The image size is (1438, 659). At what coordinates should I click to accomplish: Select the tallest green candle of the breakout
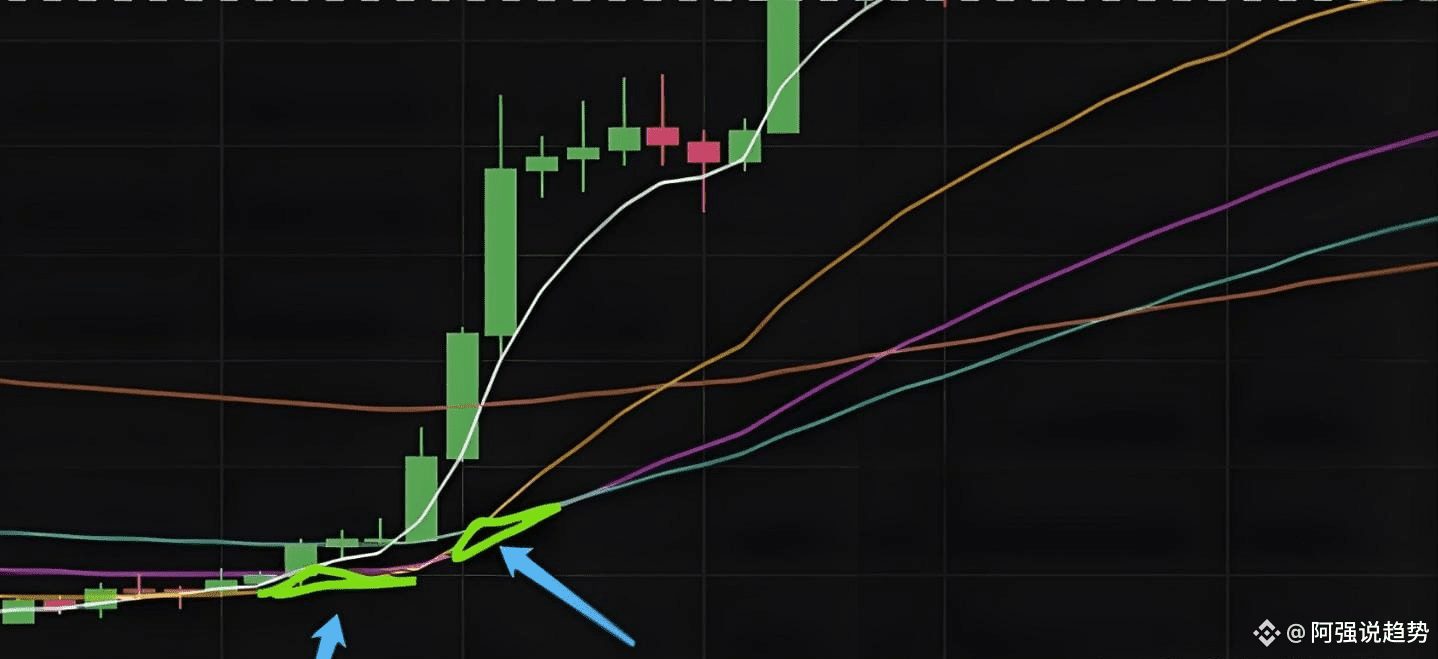tap(501, 252)
